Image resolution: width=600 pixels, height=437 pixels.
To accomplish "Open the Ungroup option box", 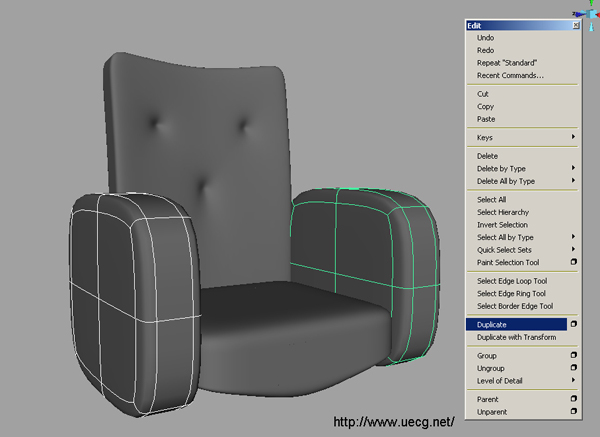I will tap(574, 367).
